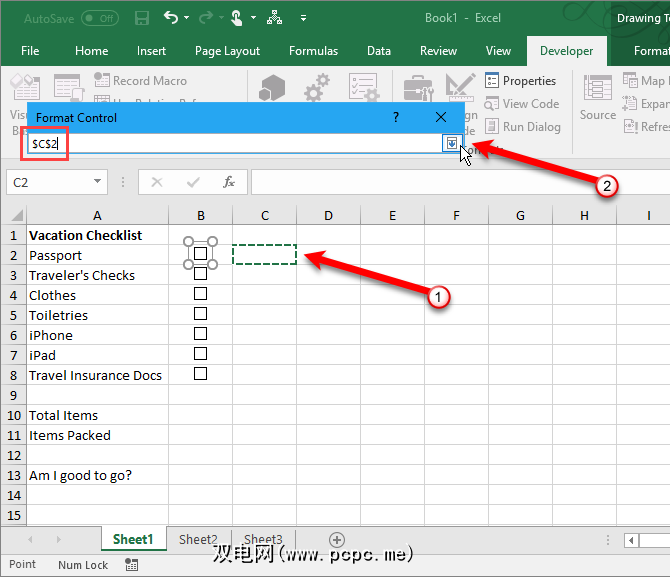Click the Undo arrow icon

[171, 18]
